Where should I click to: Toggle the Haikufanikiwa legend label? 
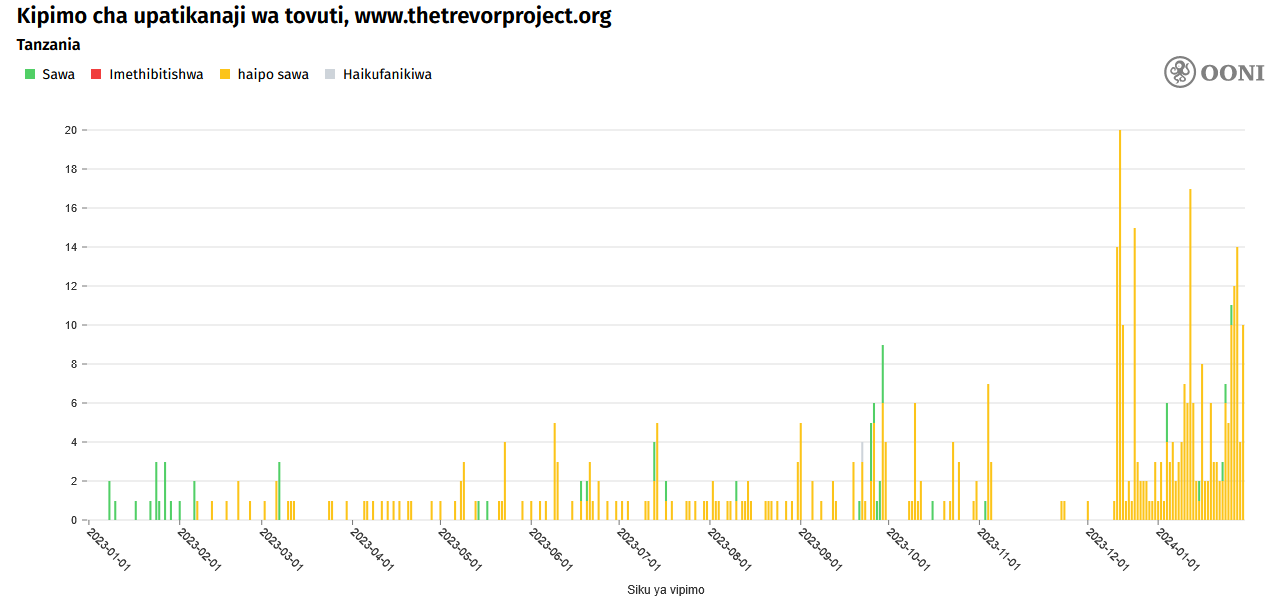point(387,74)
